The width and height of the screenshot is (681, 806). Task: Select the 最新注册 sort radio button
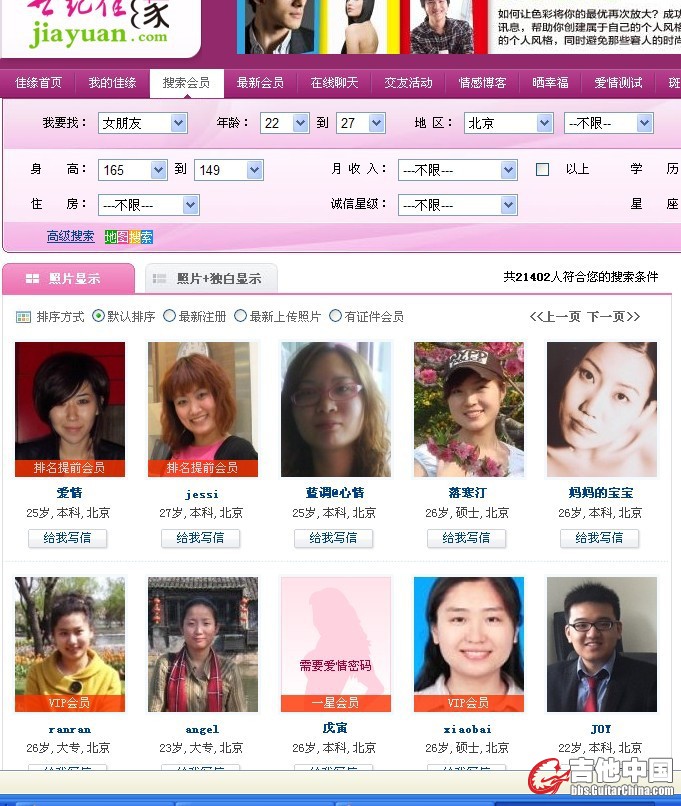[170, 316]
